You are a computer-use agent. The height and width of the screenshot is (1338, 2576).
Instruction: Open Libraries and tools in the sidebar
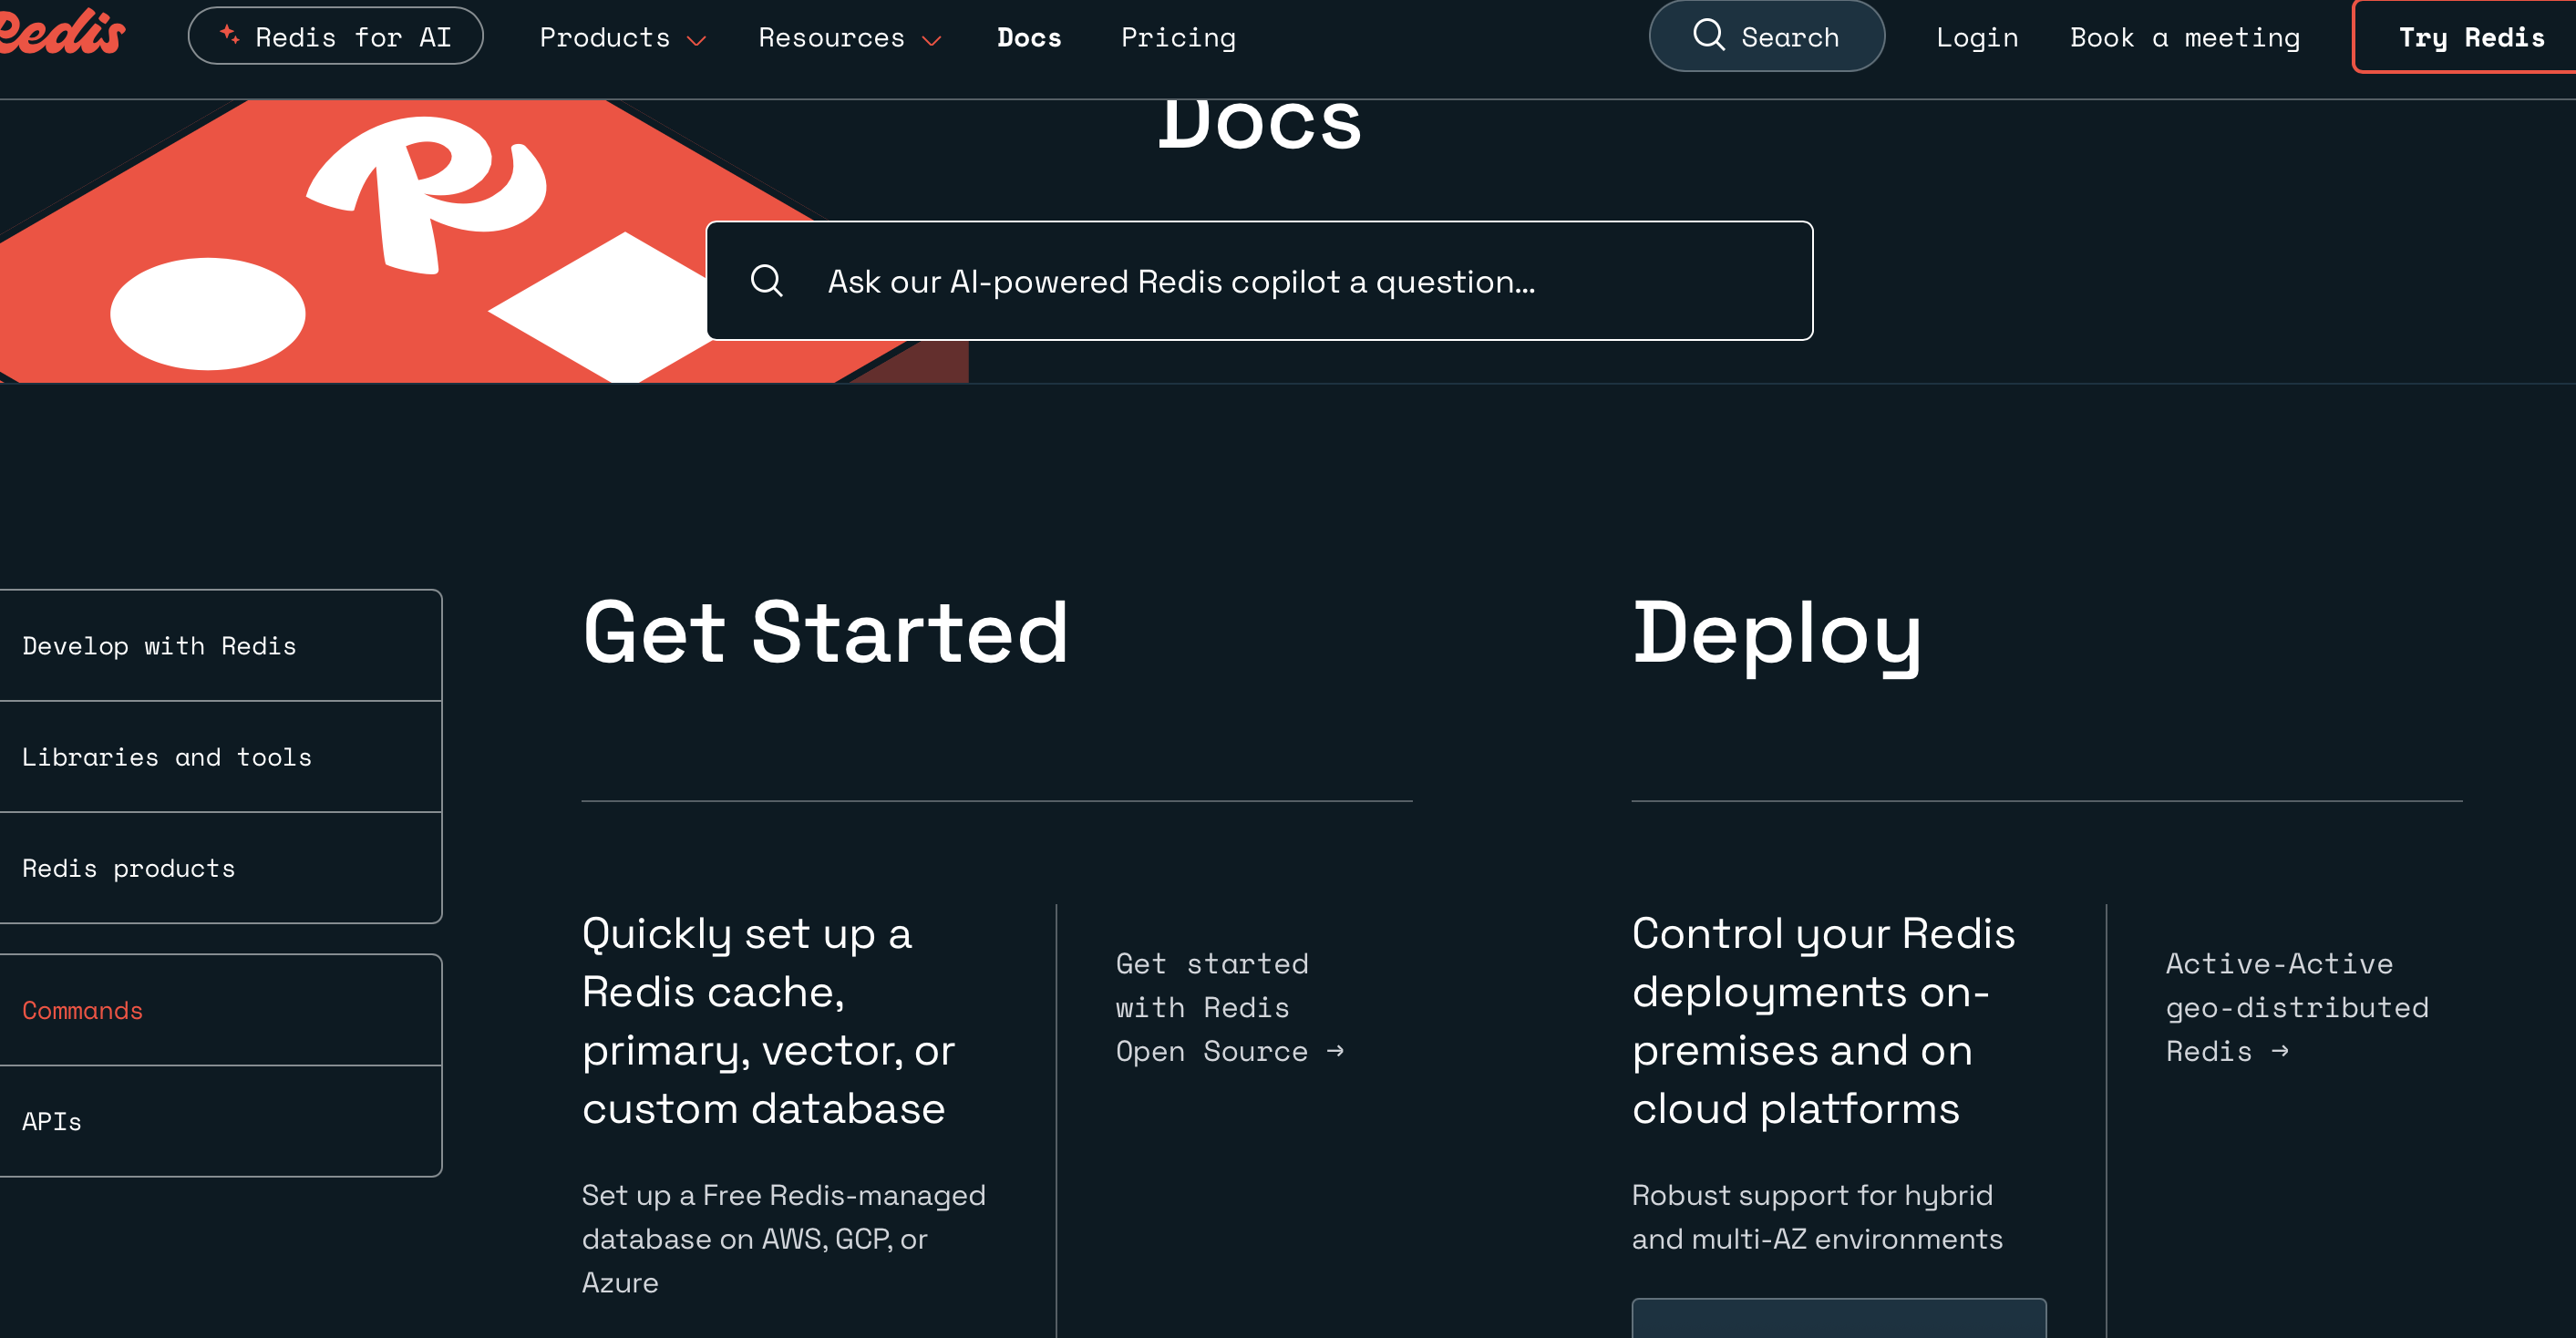[167, 757]
